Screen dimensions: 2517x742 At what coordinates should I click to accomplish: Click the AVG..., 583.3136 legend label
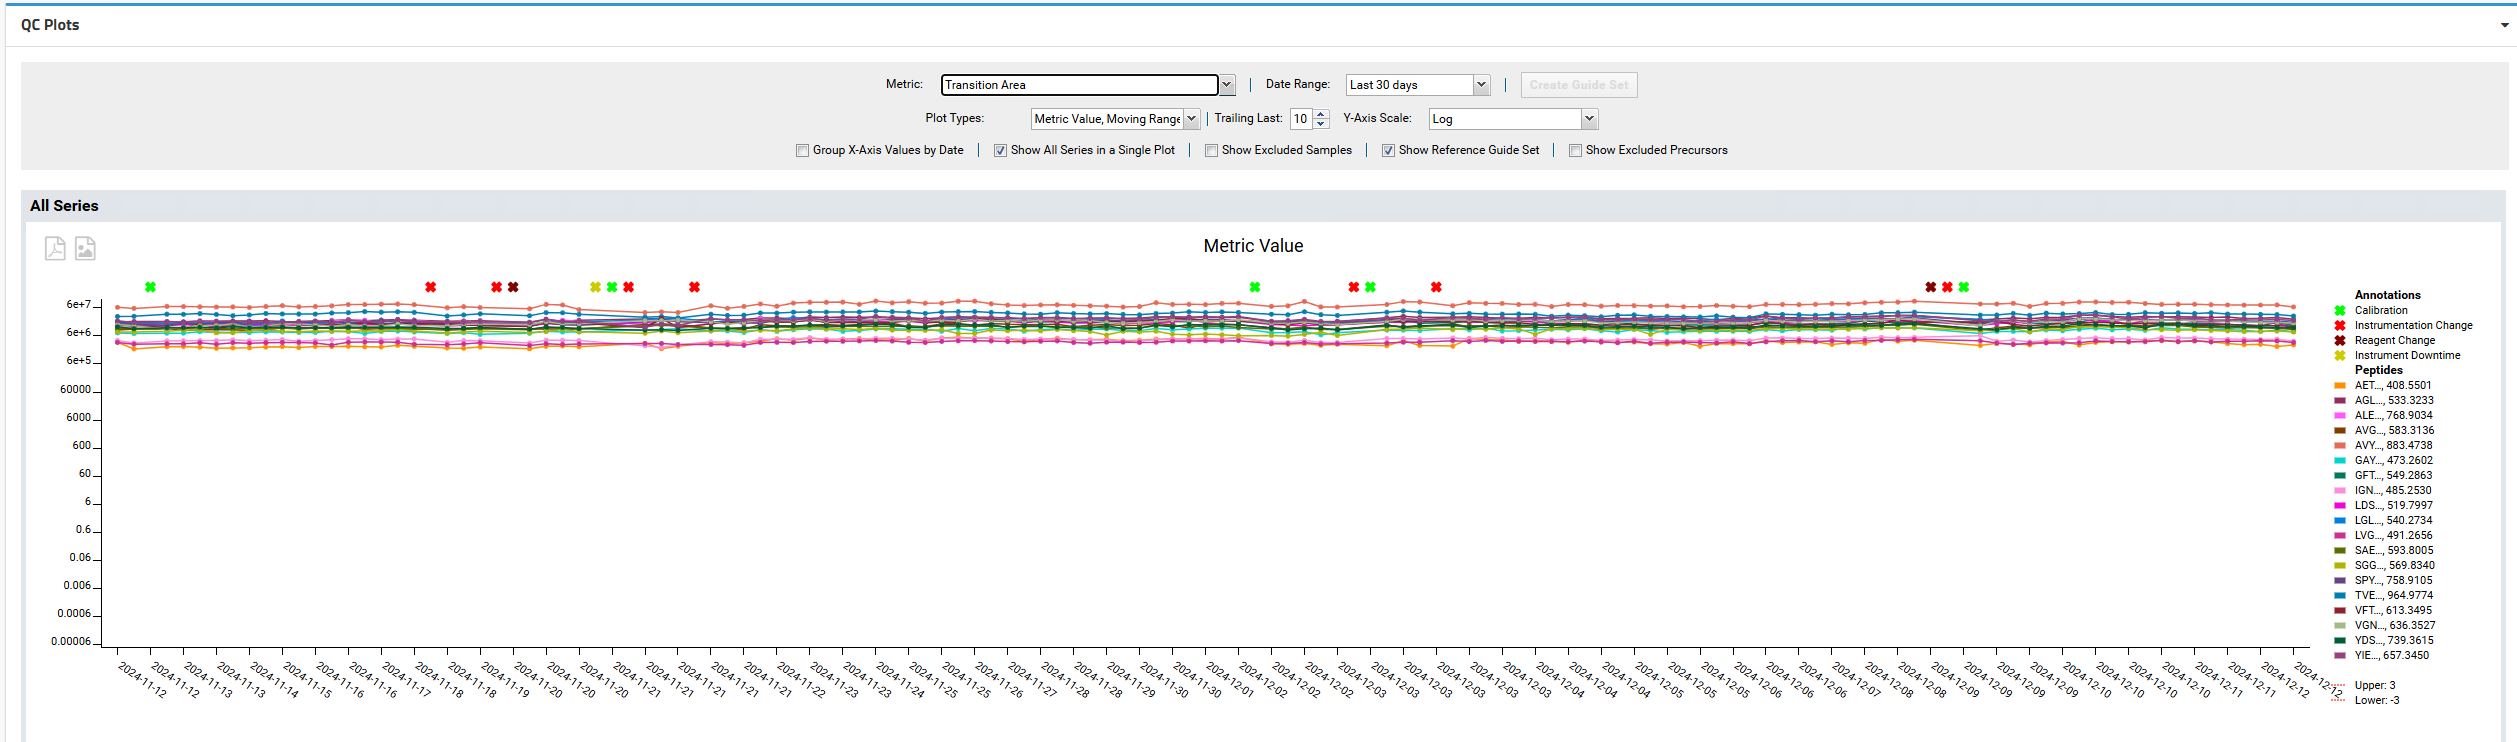2394,430
